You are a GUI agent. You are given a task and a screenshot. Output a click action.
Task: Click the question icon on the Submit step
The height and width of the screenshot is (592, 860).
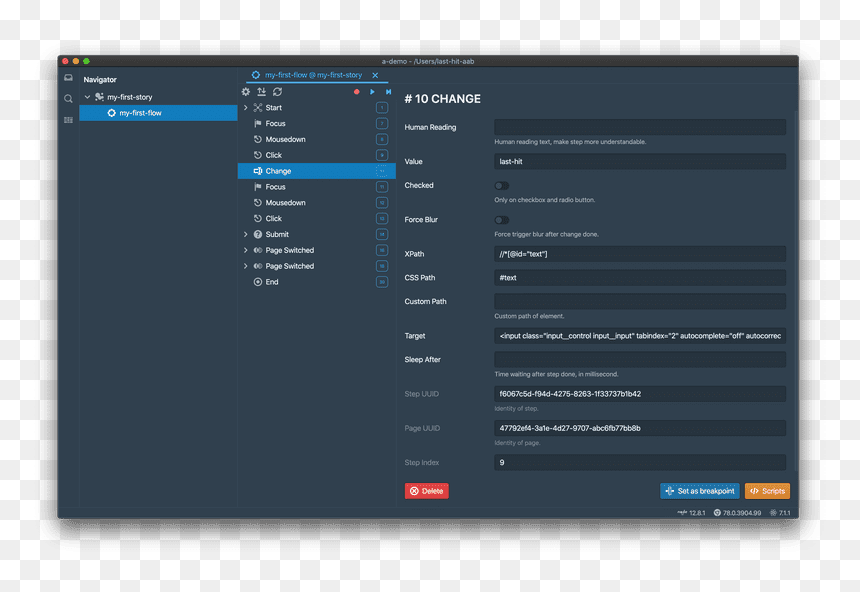click(258, 234)
